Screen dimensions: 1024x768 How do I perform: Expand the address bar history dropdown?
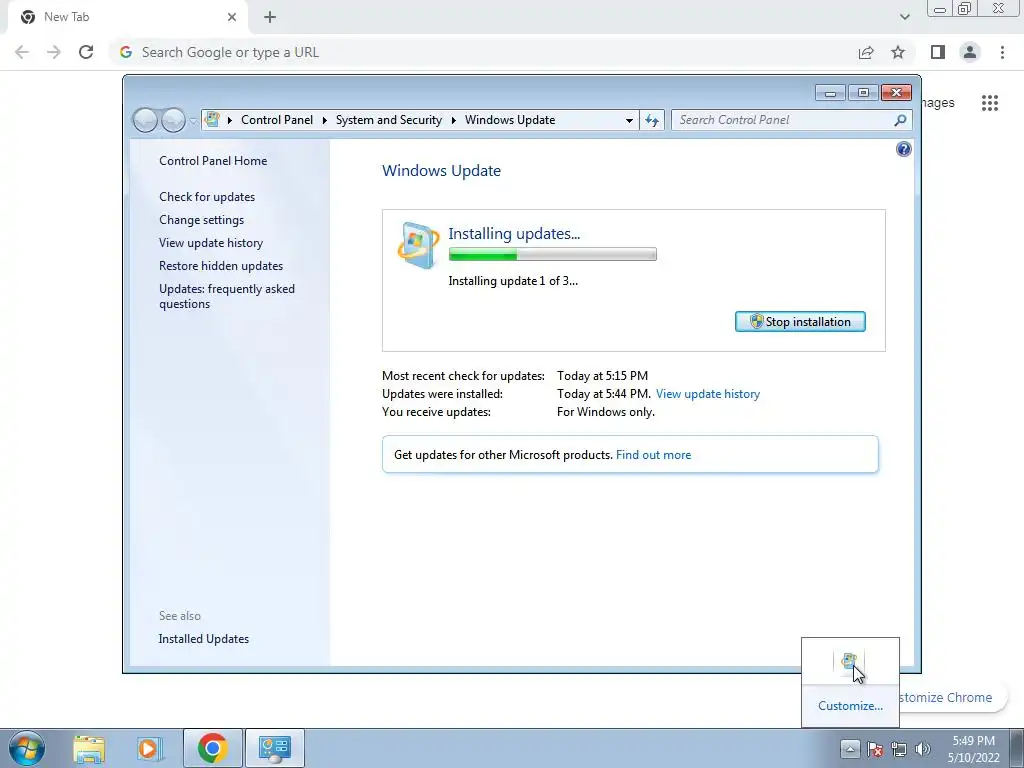point(629,121)
